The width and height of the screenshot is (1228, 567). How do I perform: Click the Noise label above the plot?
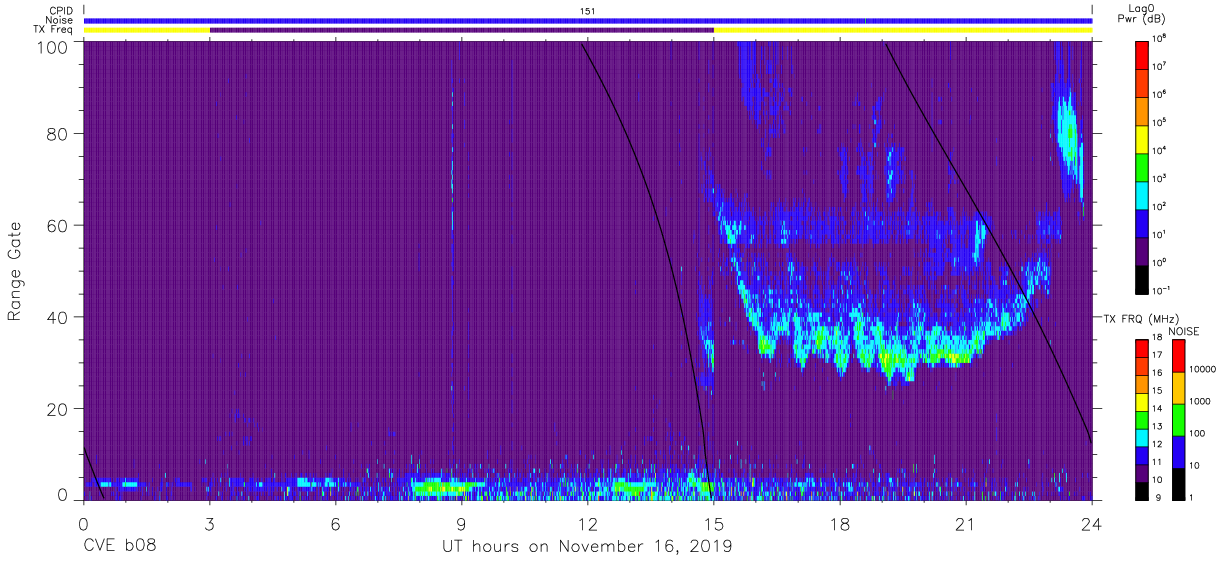(60, 20)
